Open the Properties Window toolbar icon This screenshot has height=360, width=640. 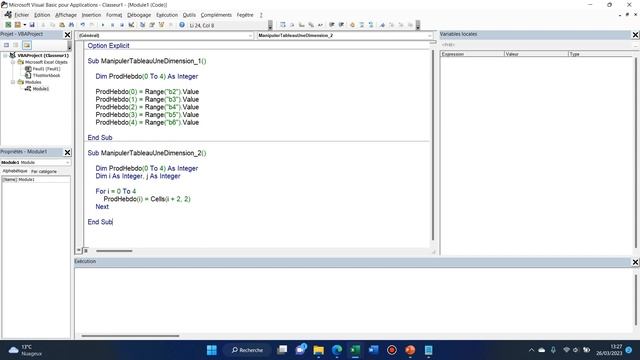point(152,25)
